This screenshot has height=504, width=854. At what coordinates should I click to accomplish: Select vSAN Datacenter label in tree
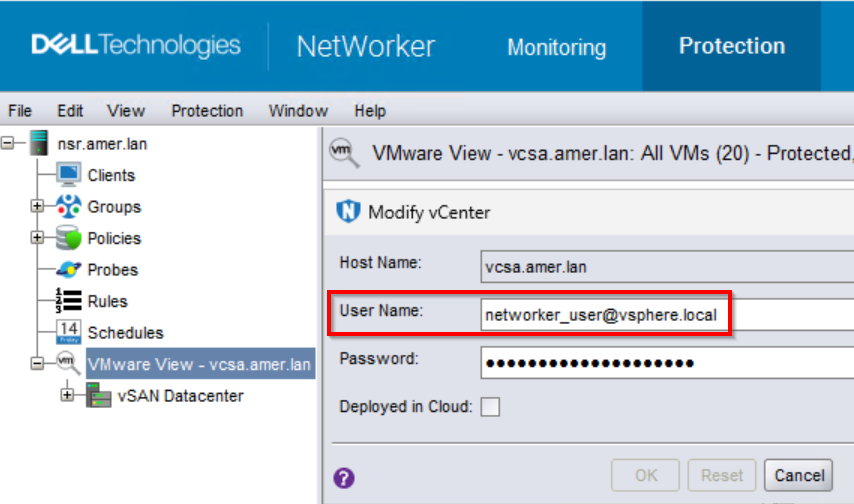point(180,396)
